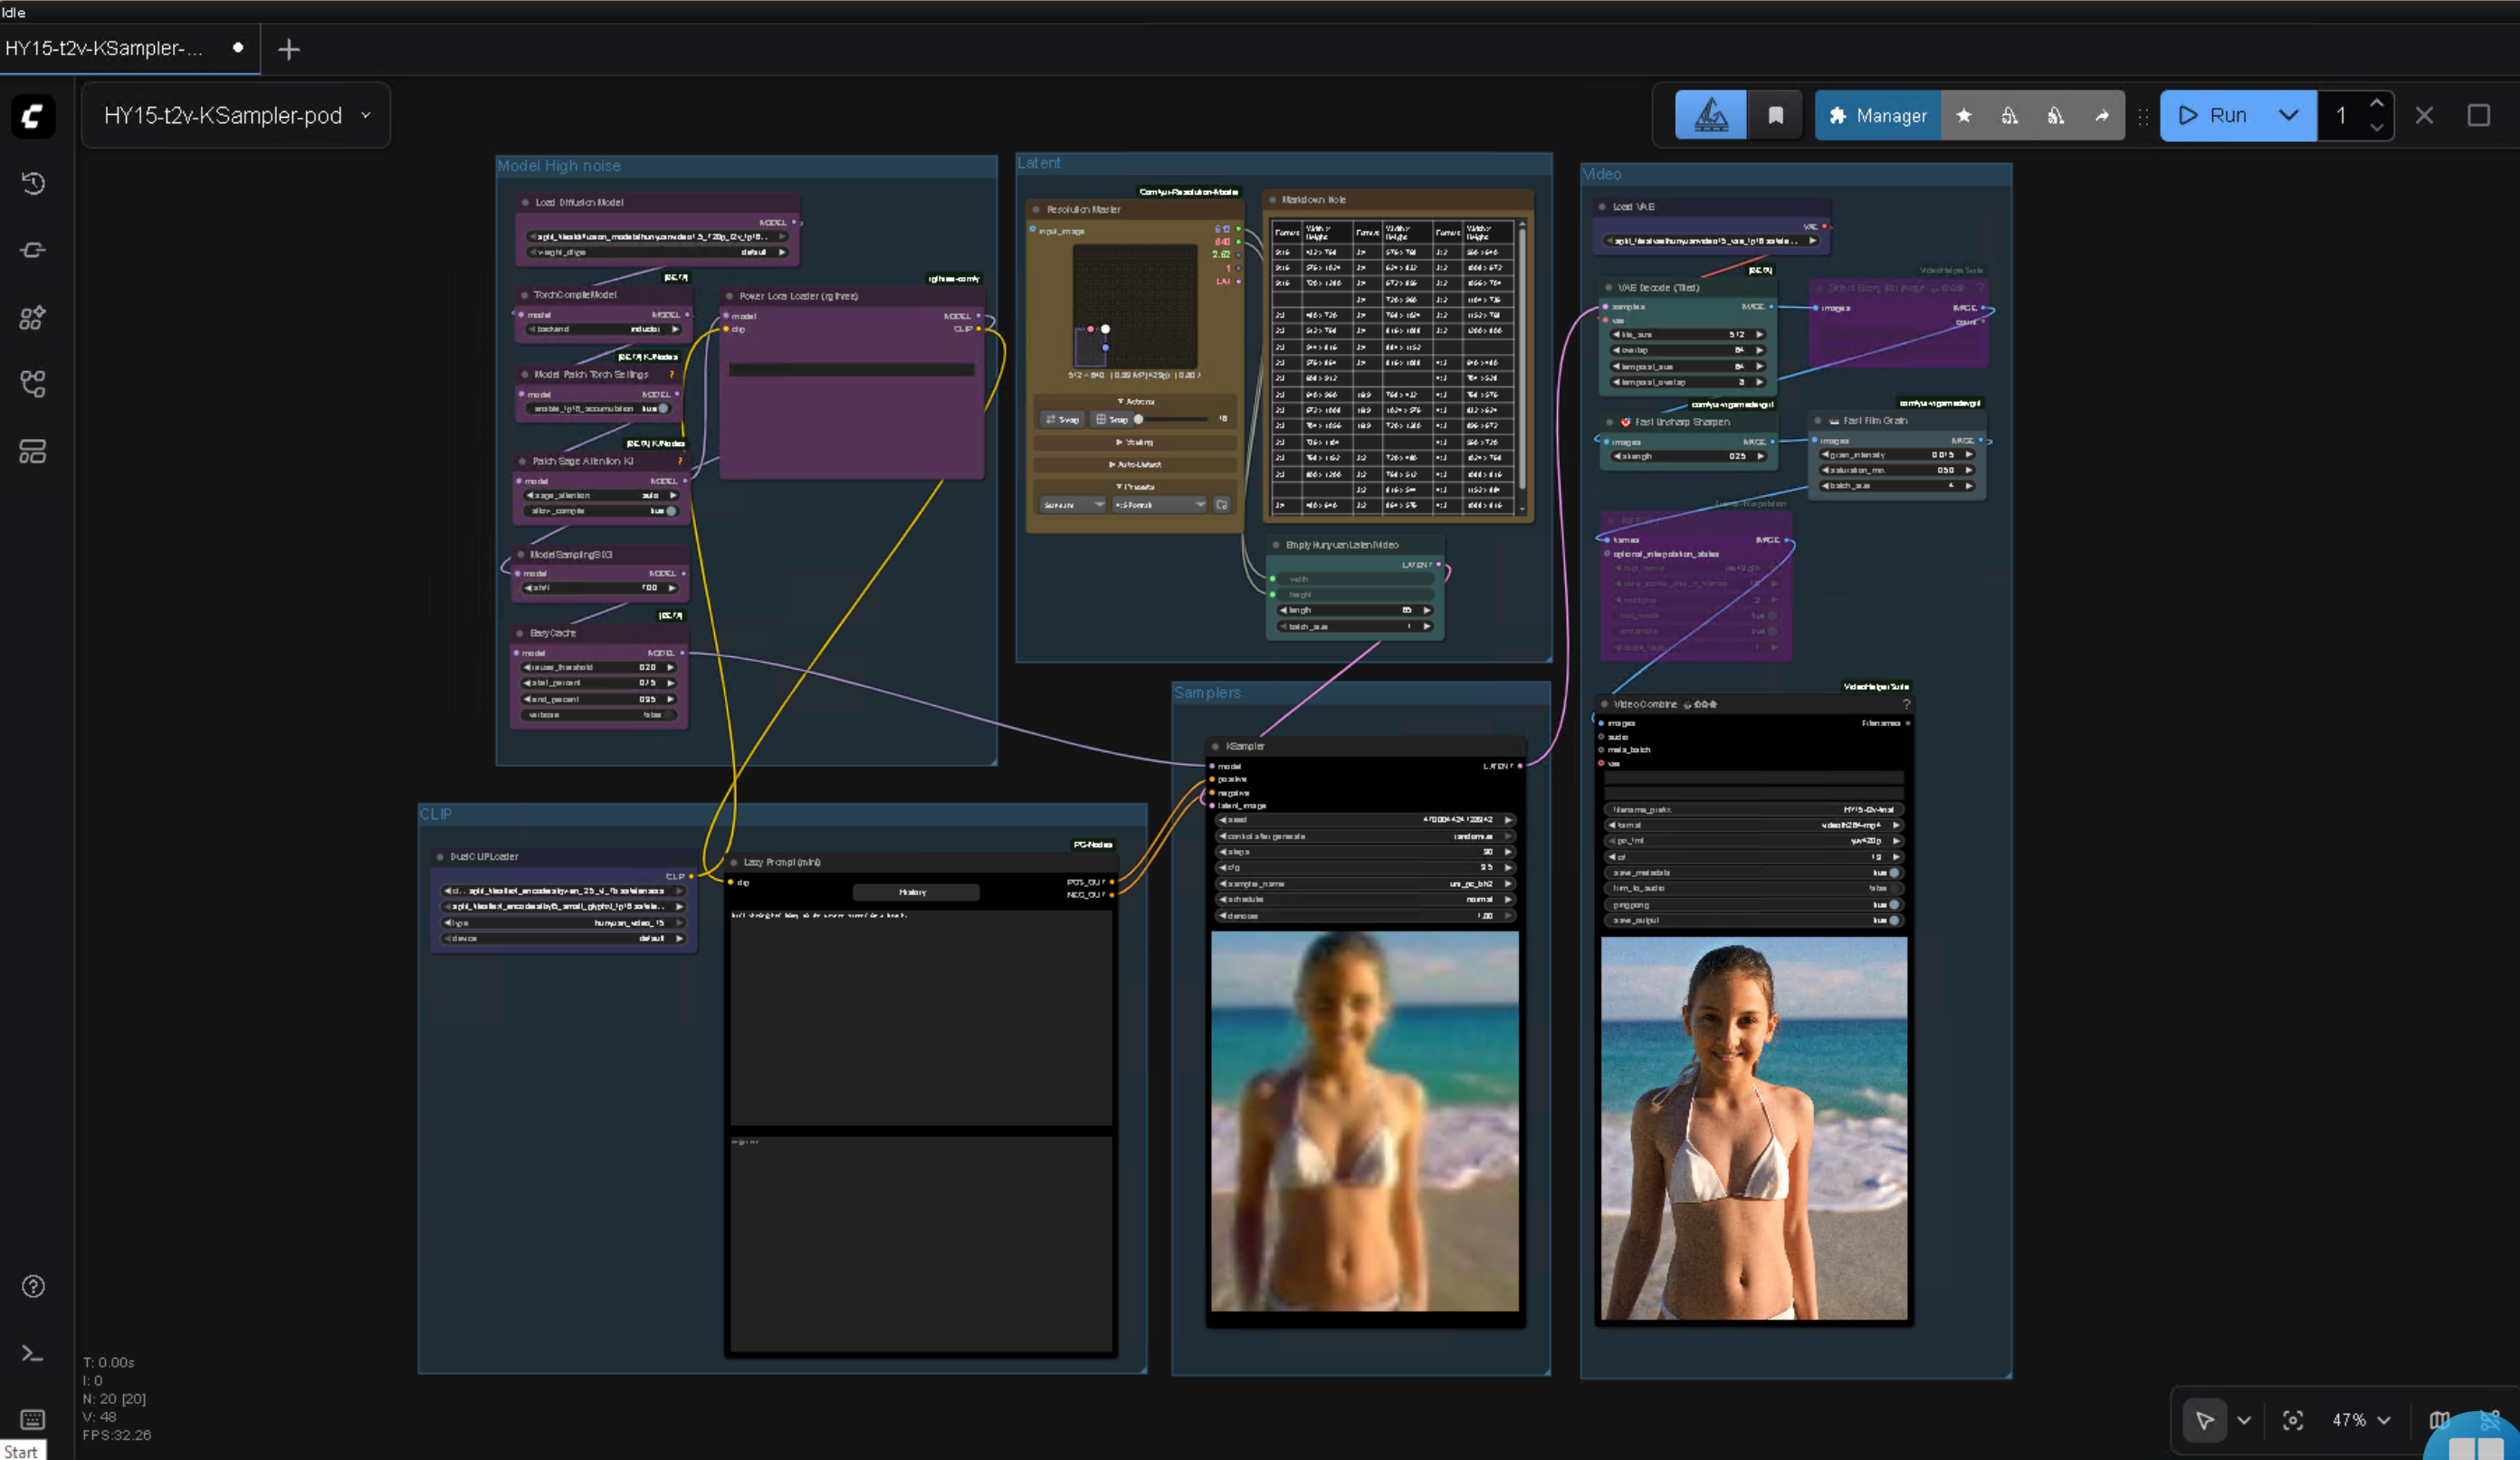Click the bookmark icon next to the ComfyUI logo
2520x1460 pixels.
pyautogui.click(x=1775, y=115)
